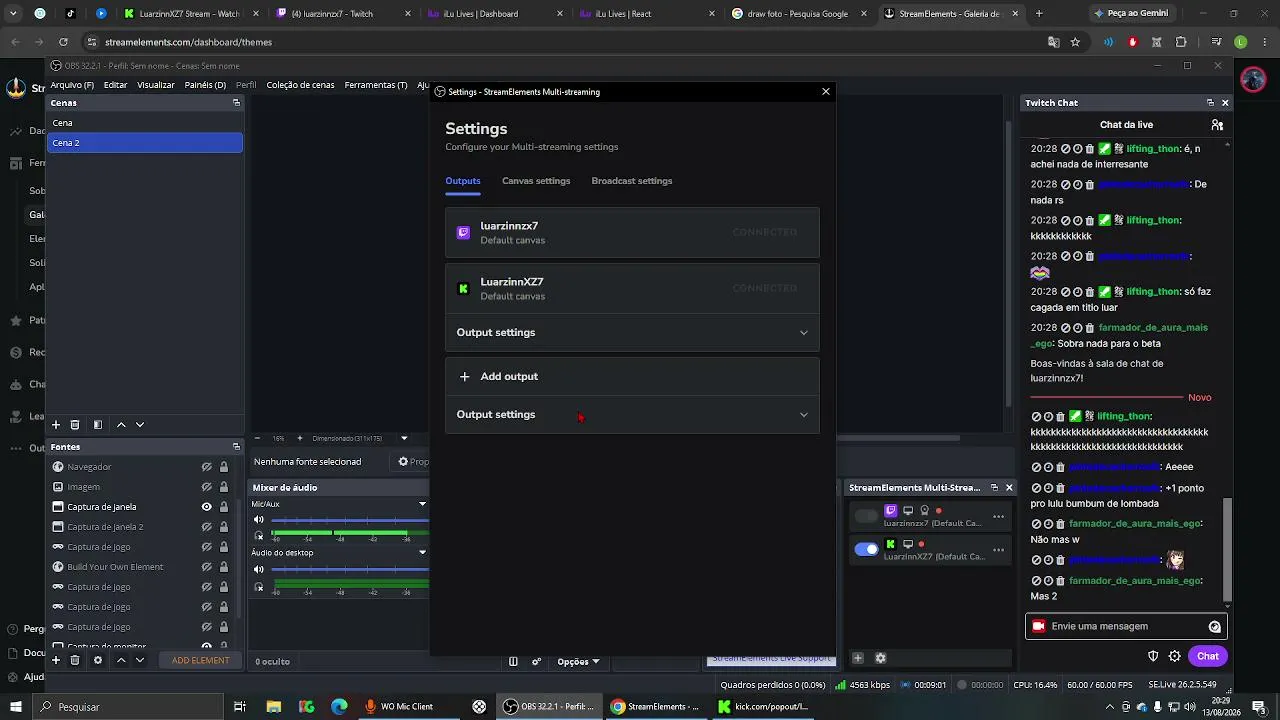Open the Visualizar menu in OBS
The width and height of the screenshot is (1280, 720).
[x=156, y=85]
